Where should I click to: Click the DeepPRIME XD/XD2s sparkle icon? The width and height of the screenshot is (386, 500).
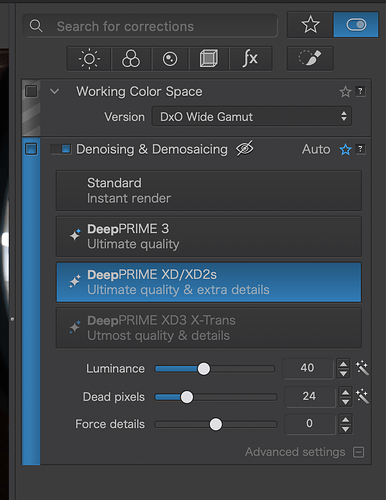tap(75, 281)
